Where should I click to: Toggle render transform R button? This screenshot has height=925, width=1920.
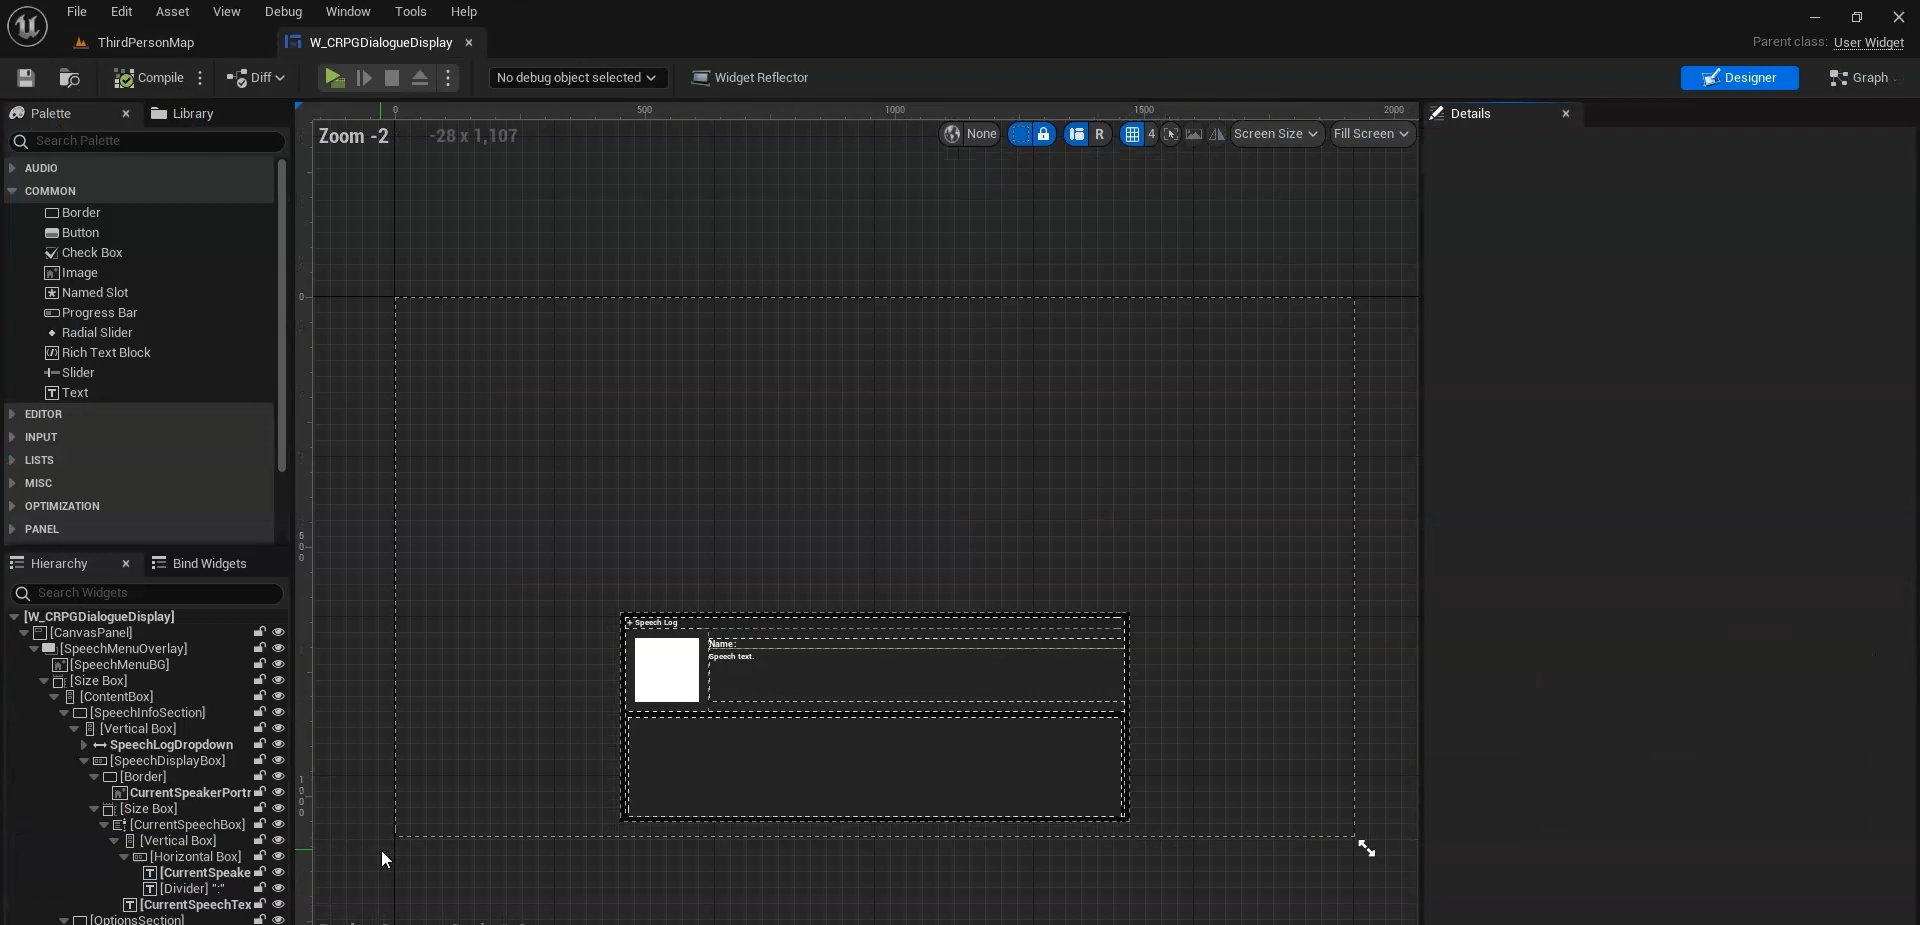[x=1099, y=134]
